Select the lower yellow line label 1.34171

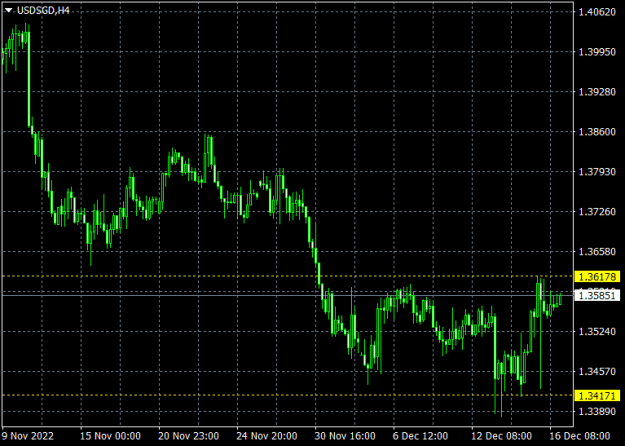[597, 396]
